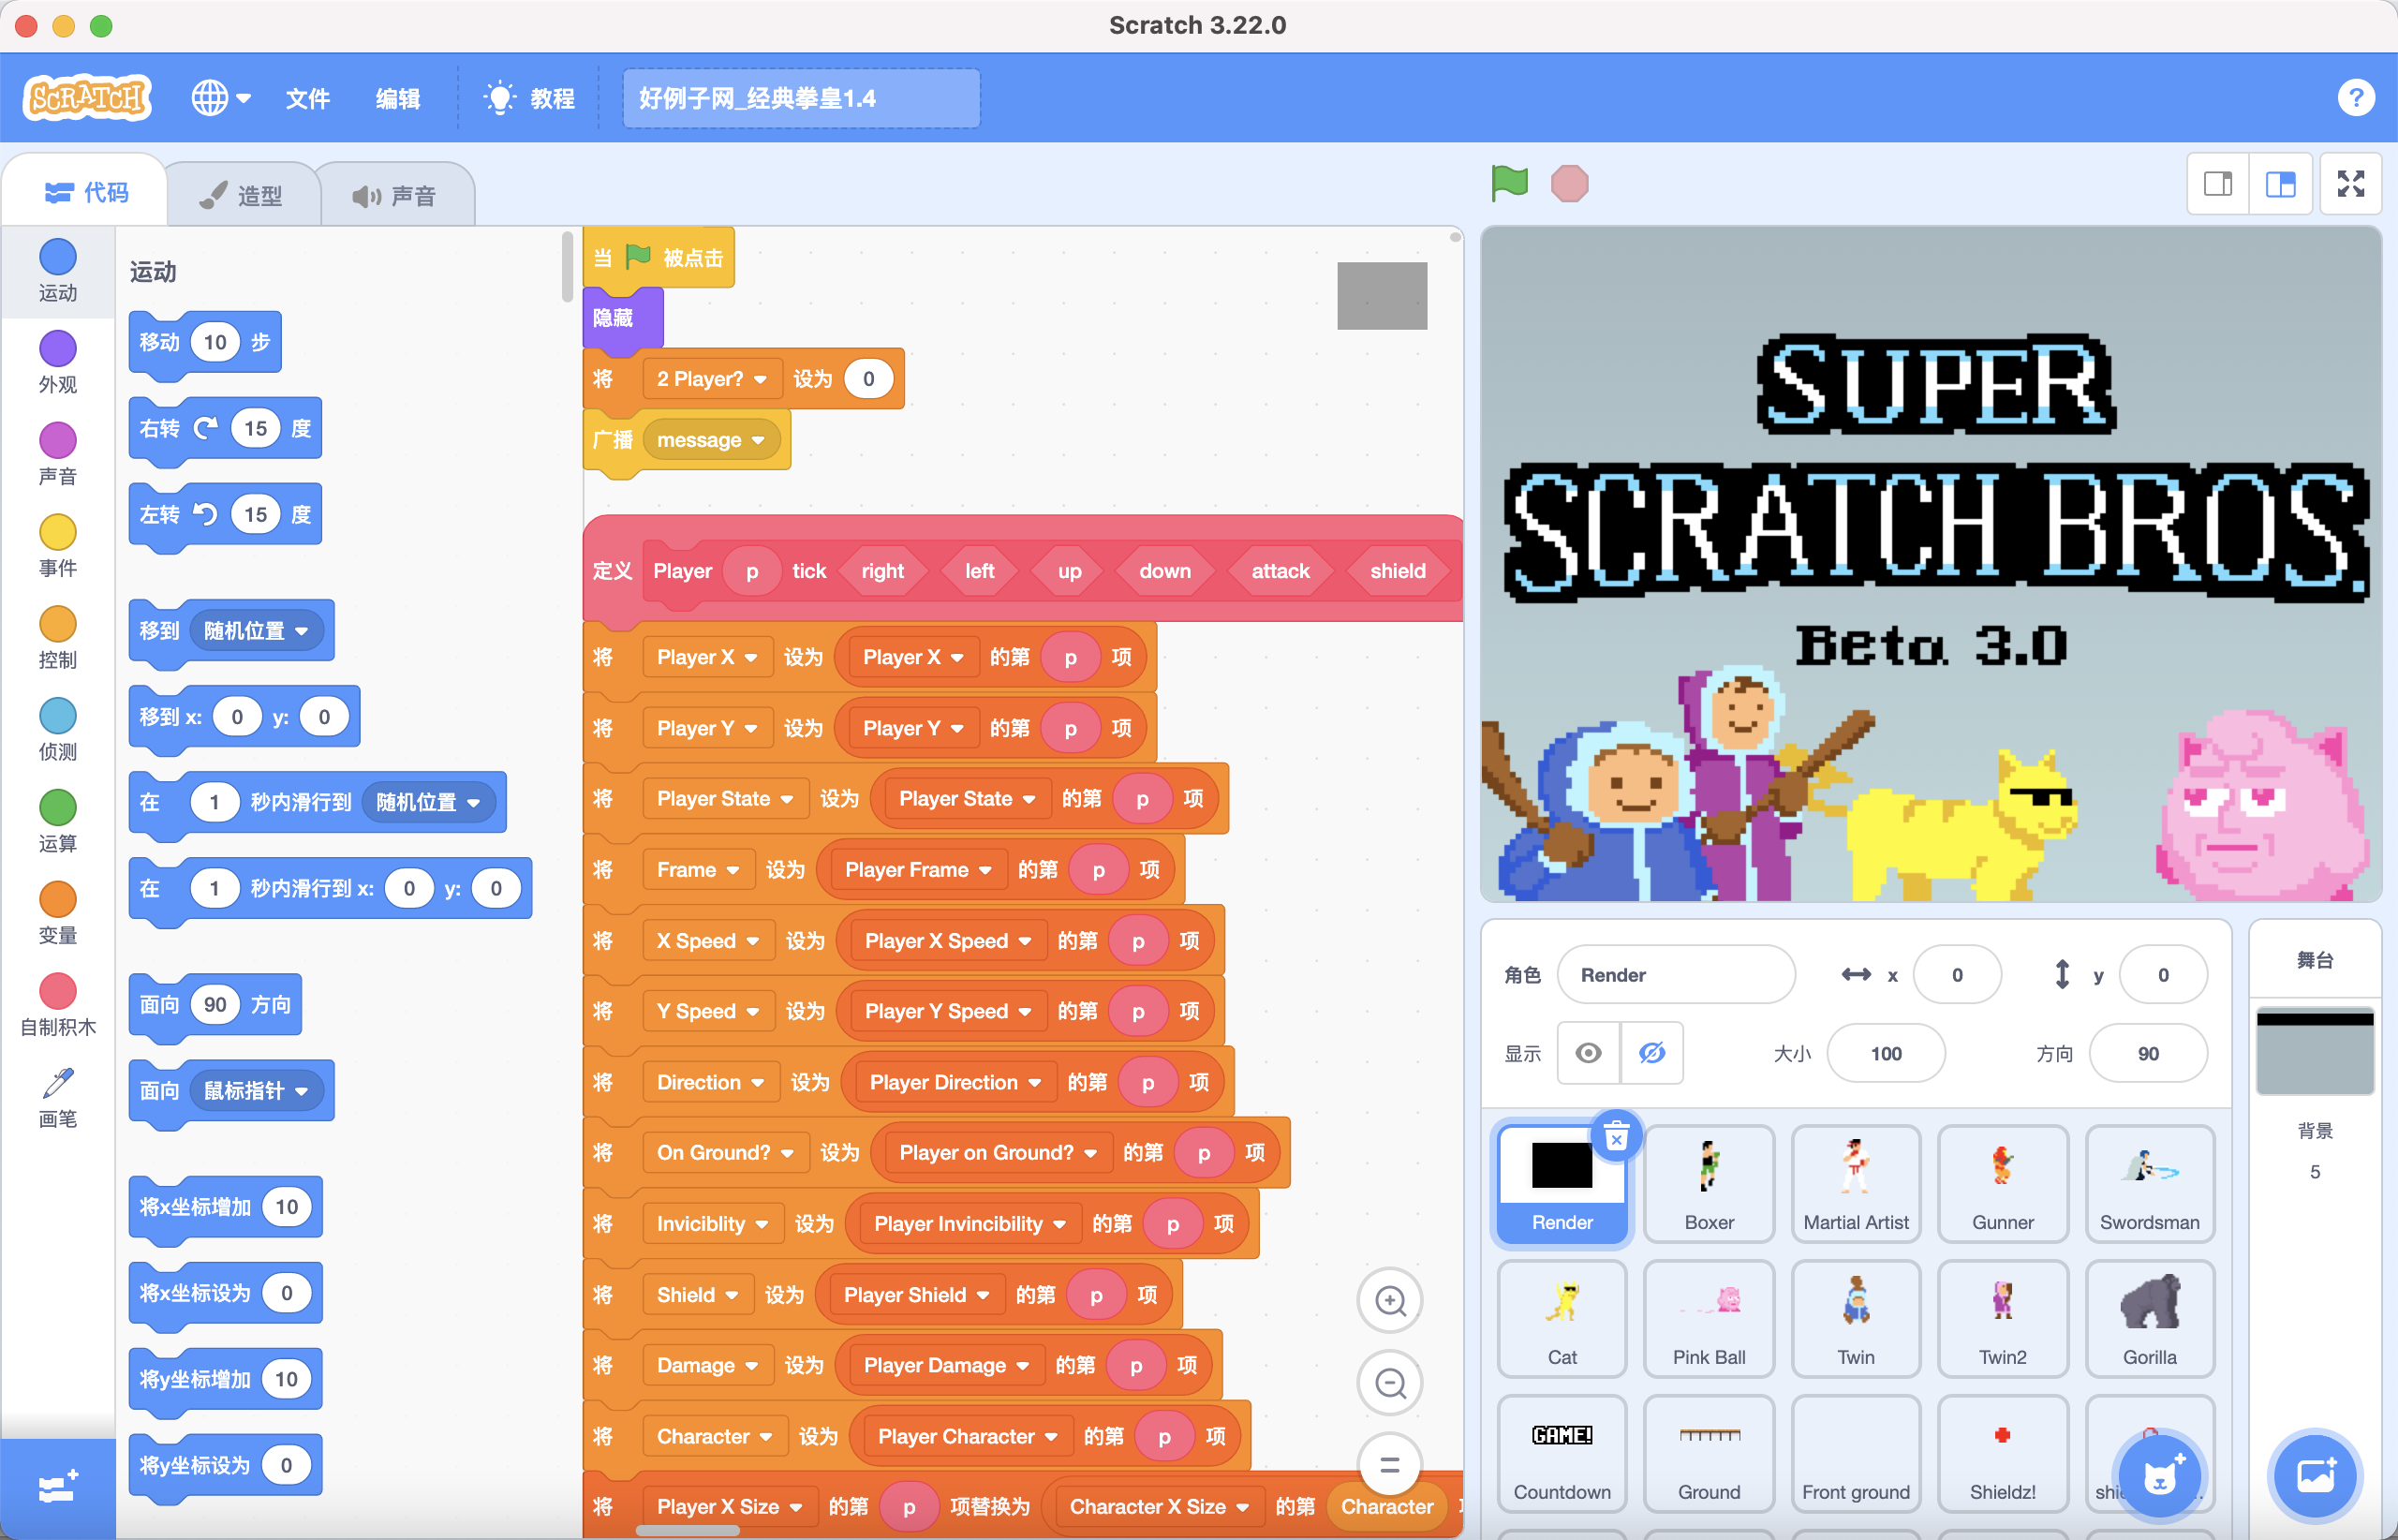Image resolution: width=2398 pixels, height=1540 pixels.
Task: Click the sprite direction field 90
Action: point(2147,1053)
